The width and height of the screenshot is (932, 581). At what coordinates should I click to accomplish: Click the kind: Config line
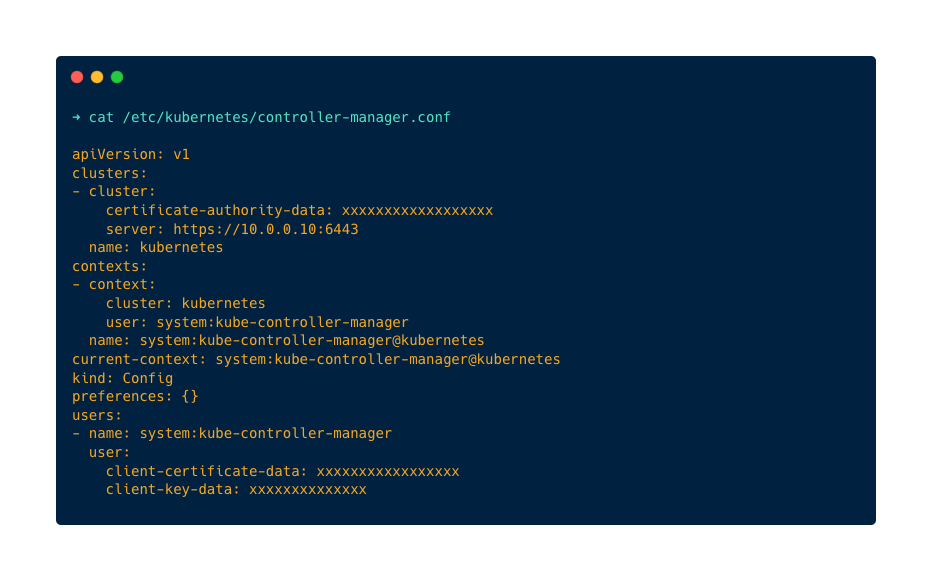click(x=123, y=378)
